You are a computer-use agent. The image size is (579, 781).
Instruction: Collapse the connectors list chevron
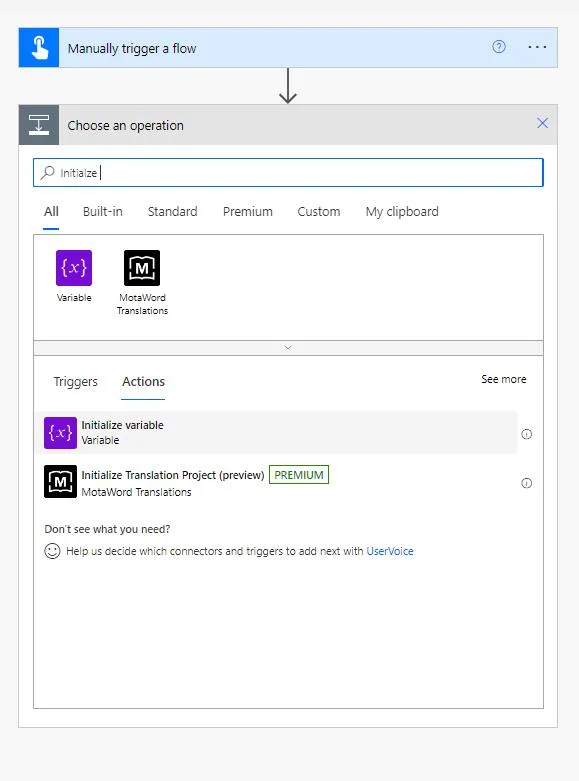click(288, 348)
